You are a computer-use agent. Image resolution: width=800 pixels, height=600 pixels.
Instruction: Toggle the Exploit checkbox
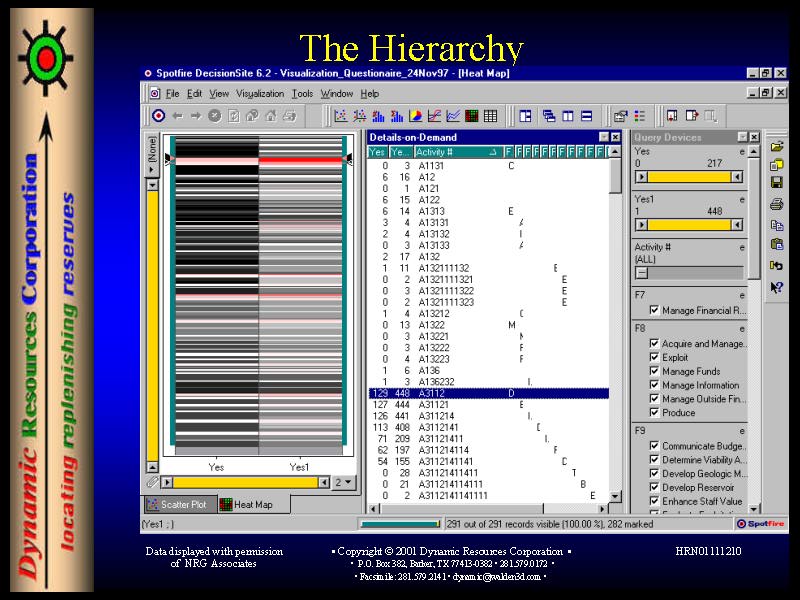(x=654, y=357)
